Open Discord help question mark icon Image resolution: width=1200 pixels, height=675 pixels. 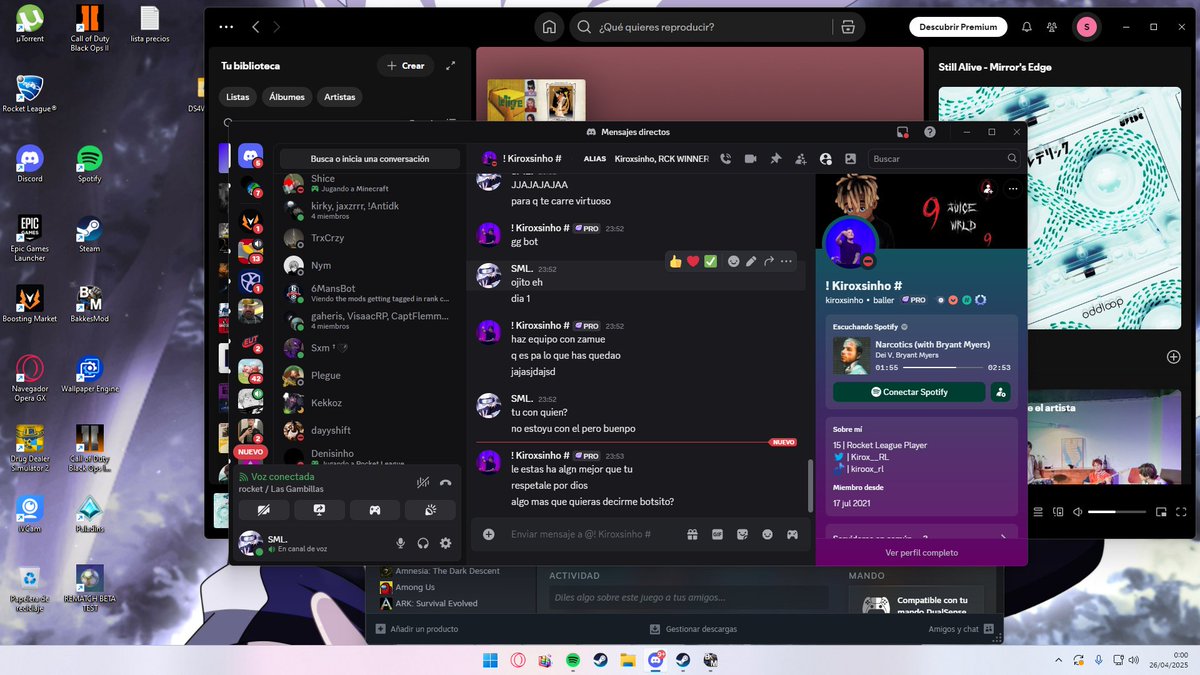930,132
